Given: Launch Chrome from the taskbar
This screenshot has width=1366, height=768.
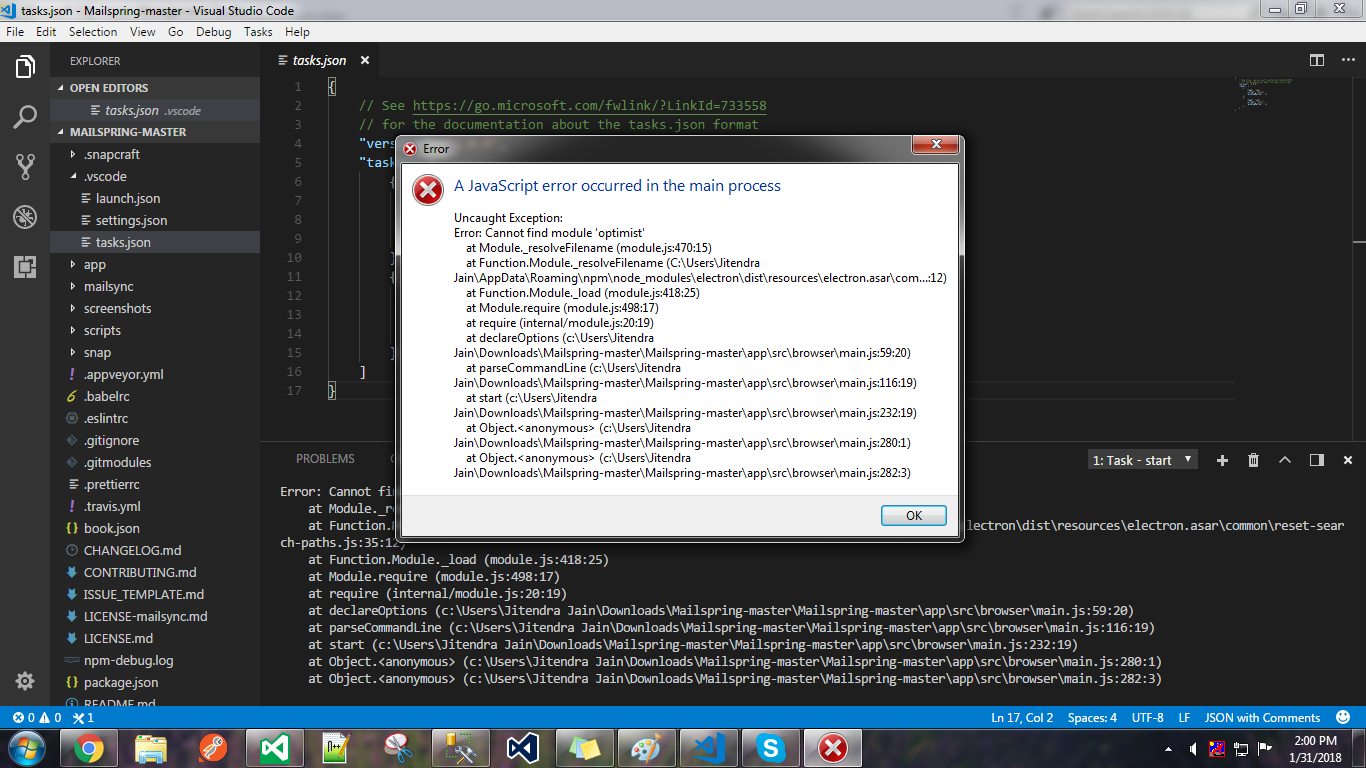Looking at the screenshot, I should coord(88,747).
